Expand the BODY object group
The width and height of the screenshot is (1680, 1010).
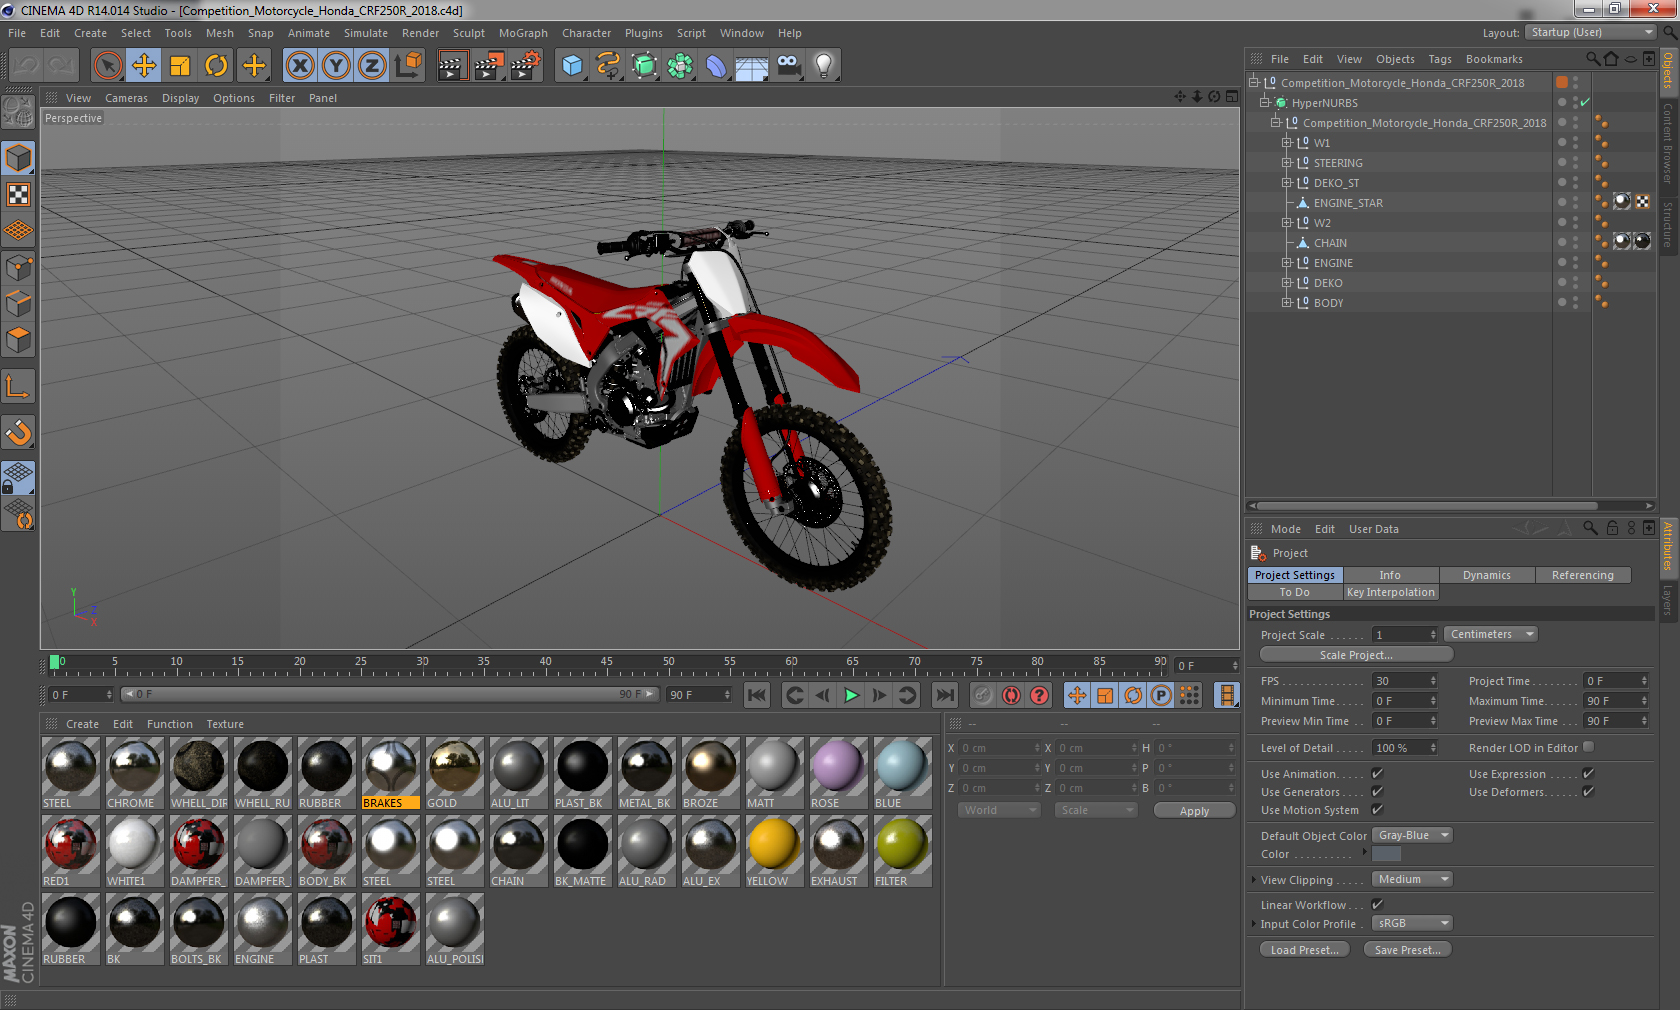[1287, 303]
